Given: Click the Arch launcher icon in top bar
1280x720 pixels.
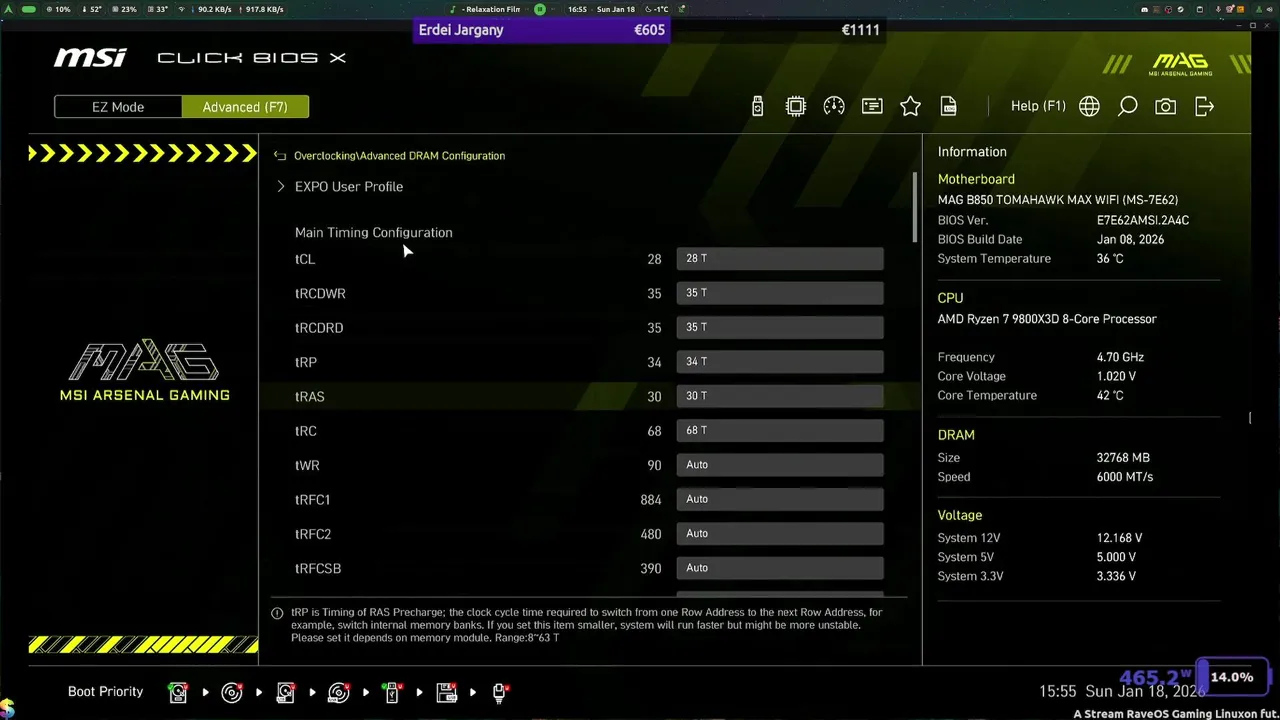Looking at the screenshot, I should tap(8, 9).
